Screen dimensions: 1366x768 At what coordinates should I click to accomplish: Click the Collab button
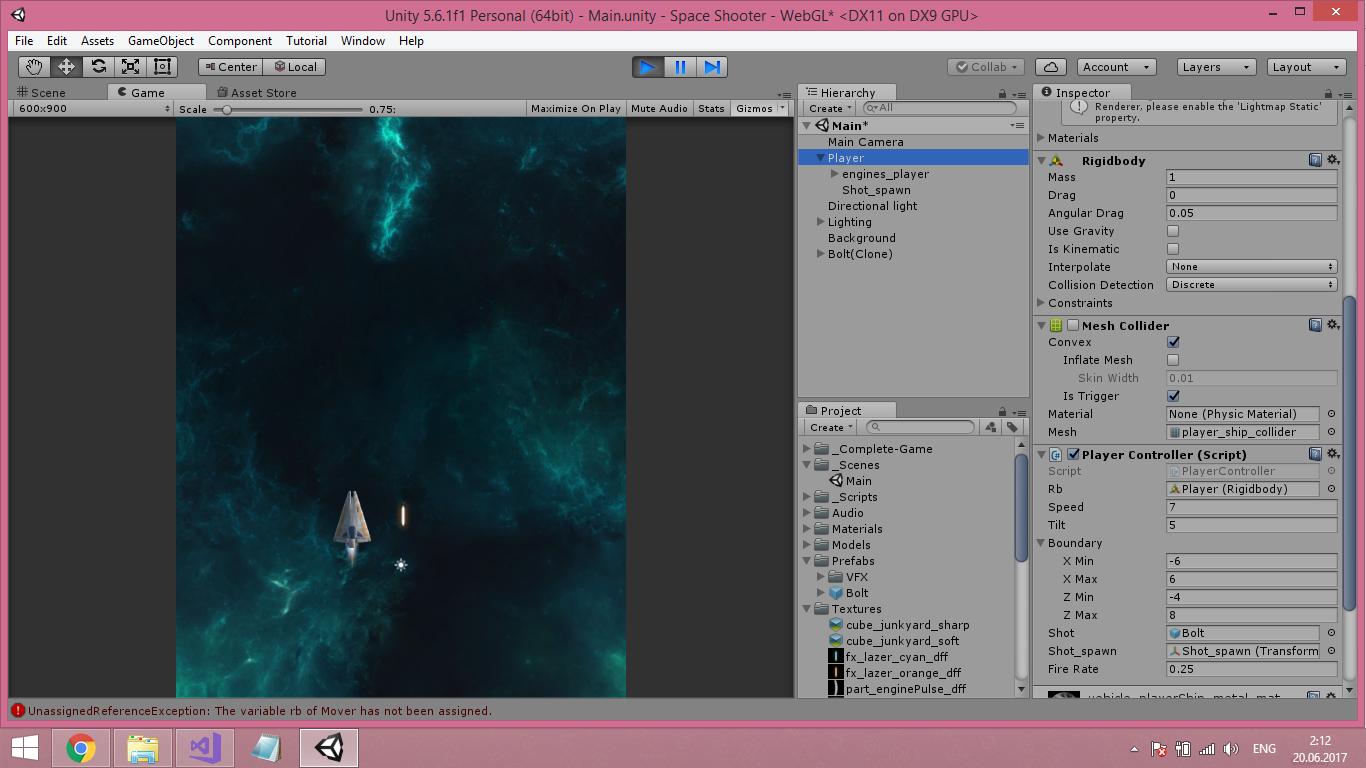pos(986,67)
